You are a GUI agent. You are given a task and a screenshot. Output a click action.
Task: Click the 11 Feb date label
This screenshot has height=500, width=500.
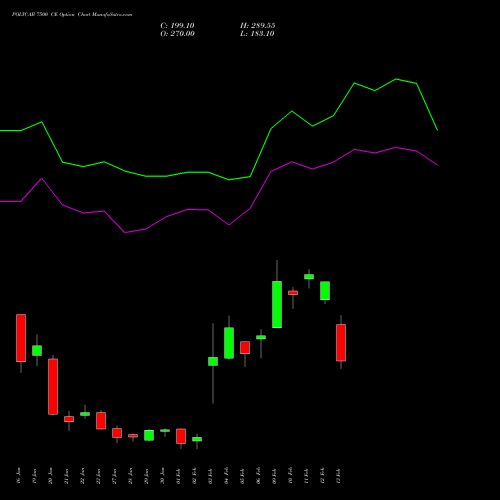pos(306,476)
